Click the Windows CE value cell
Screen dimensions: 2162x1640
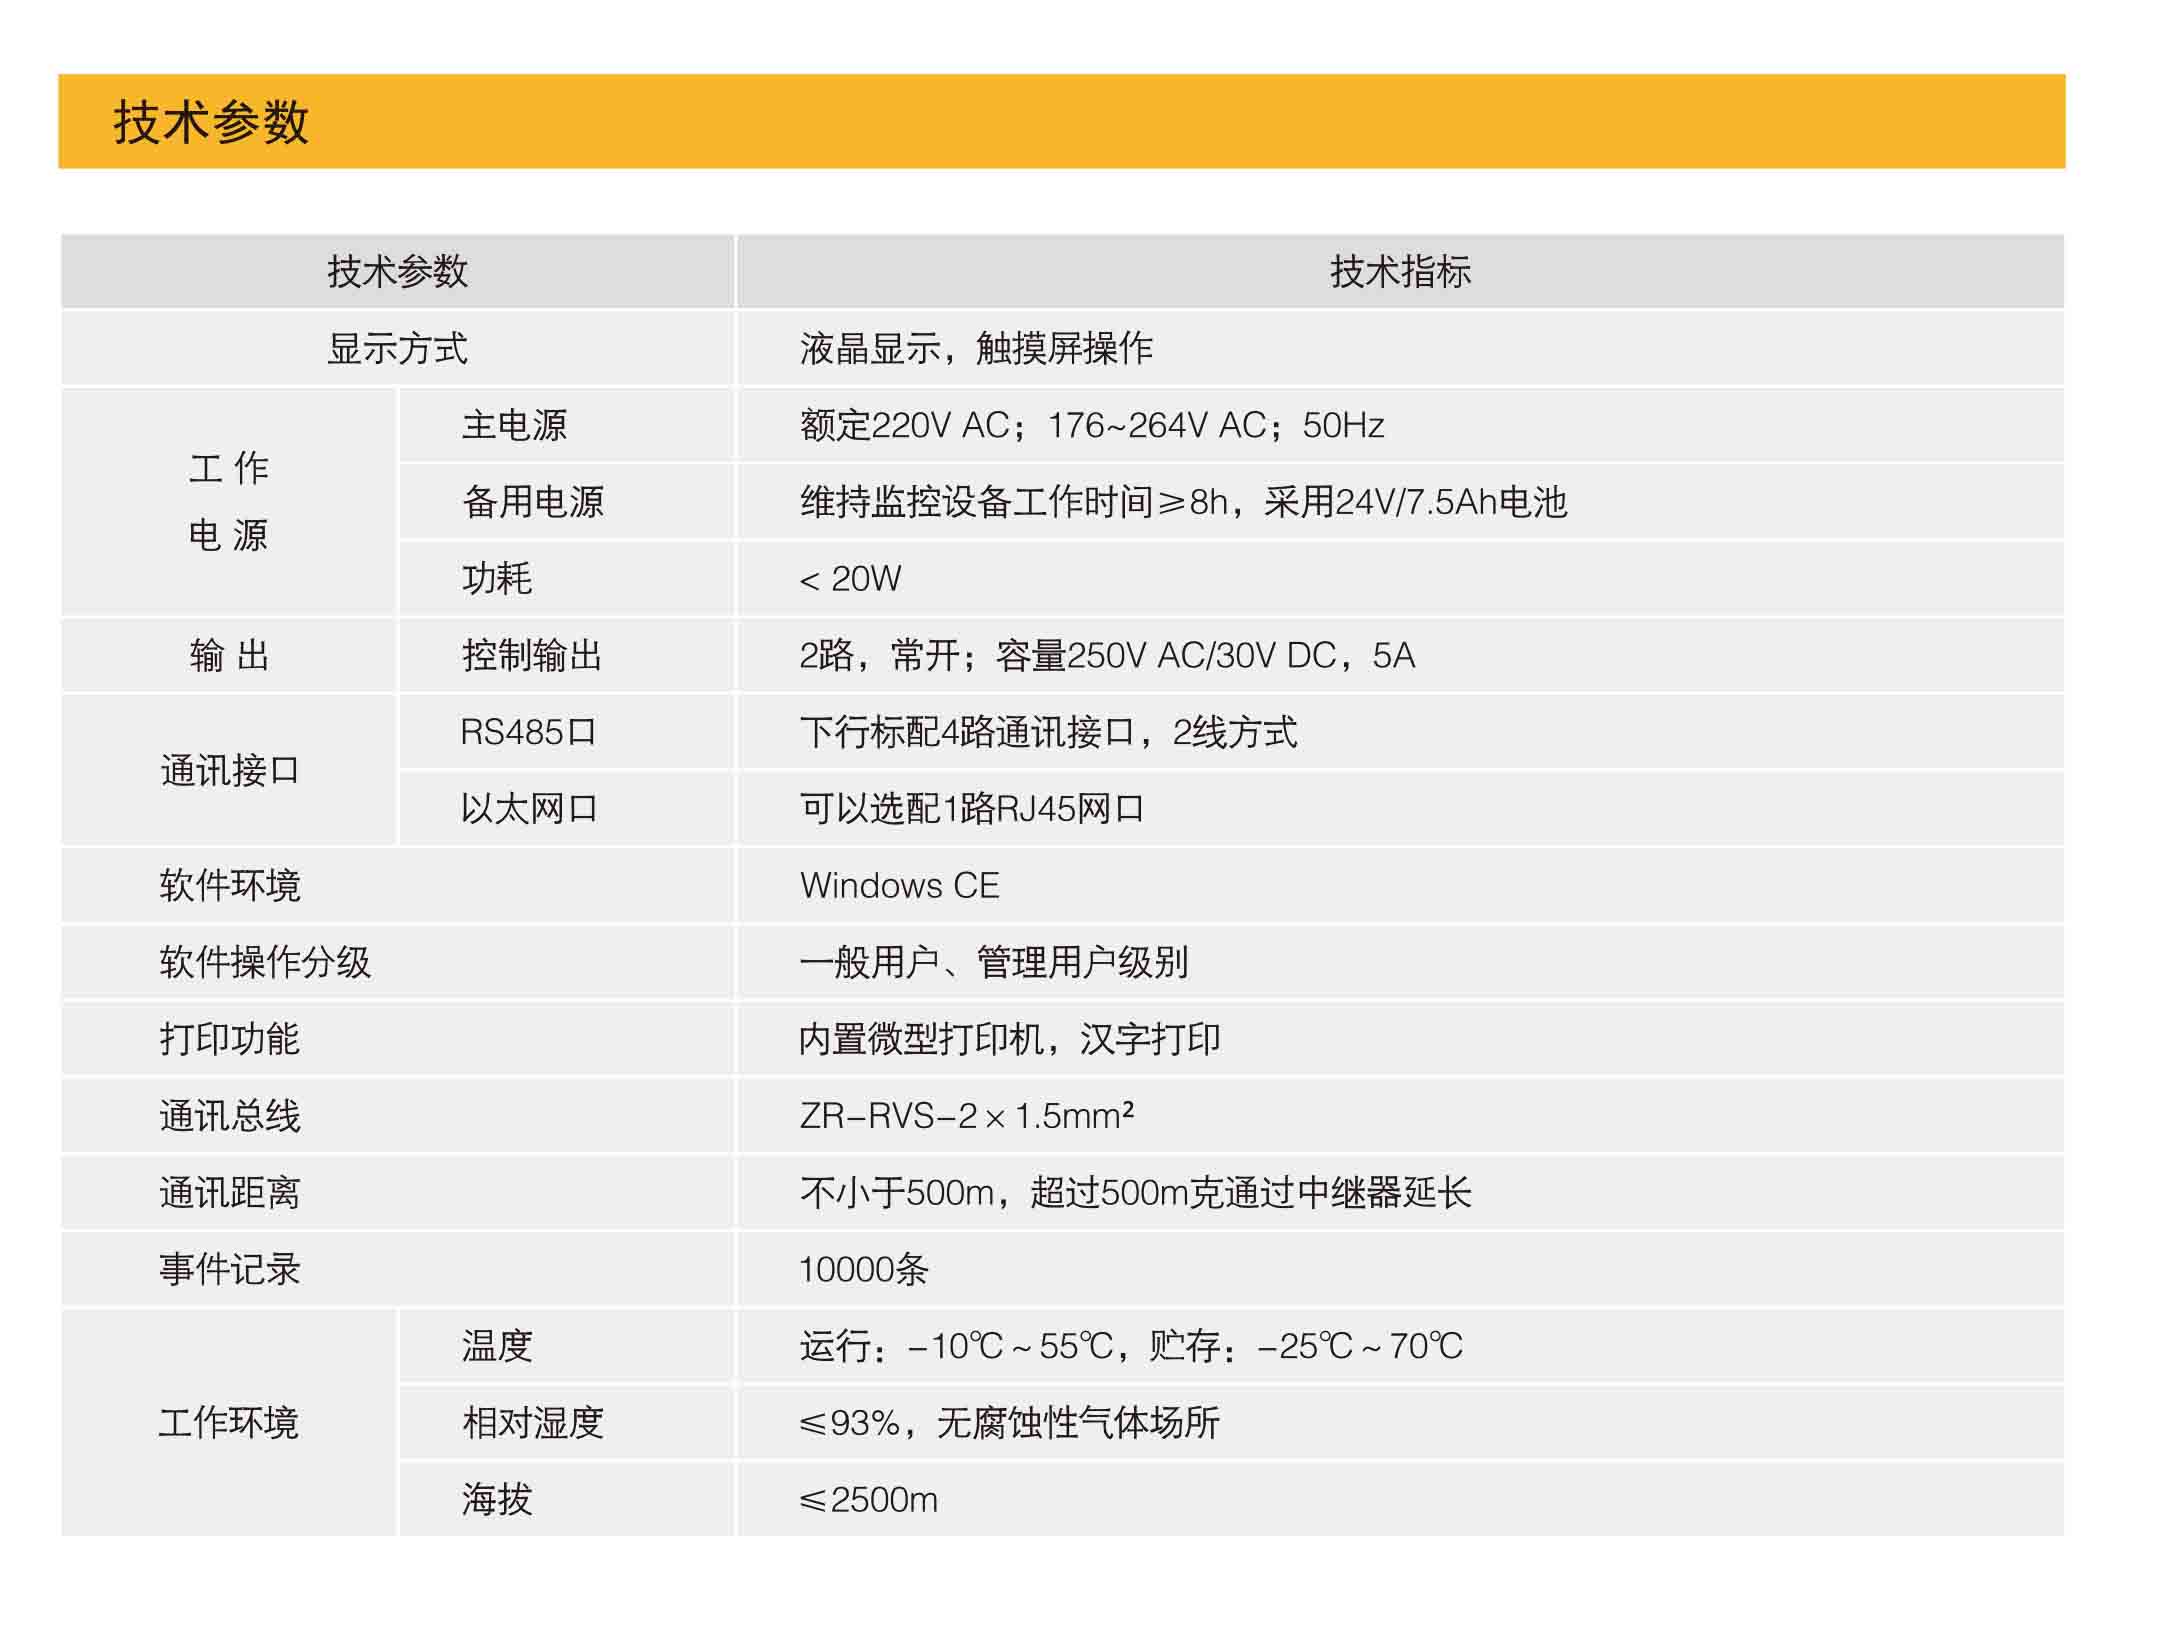point(899,886)
